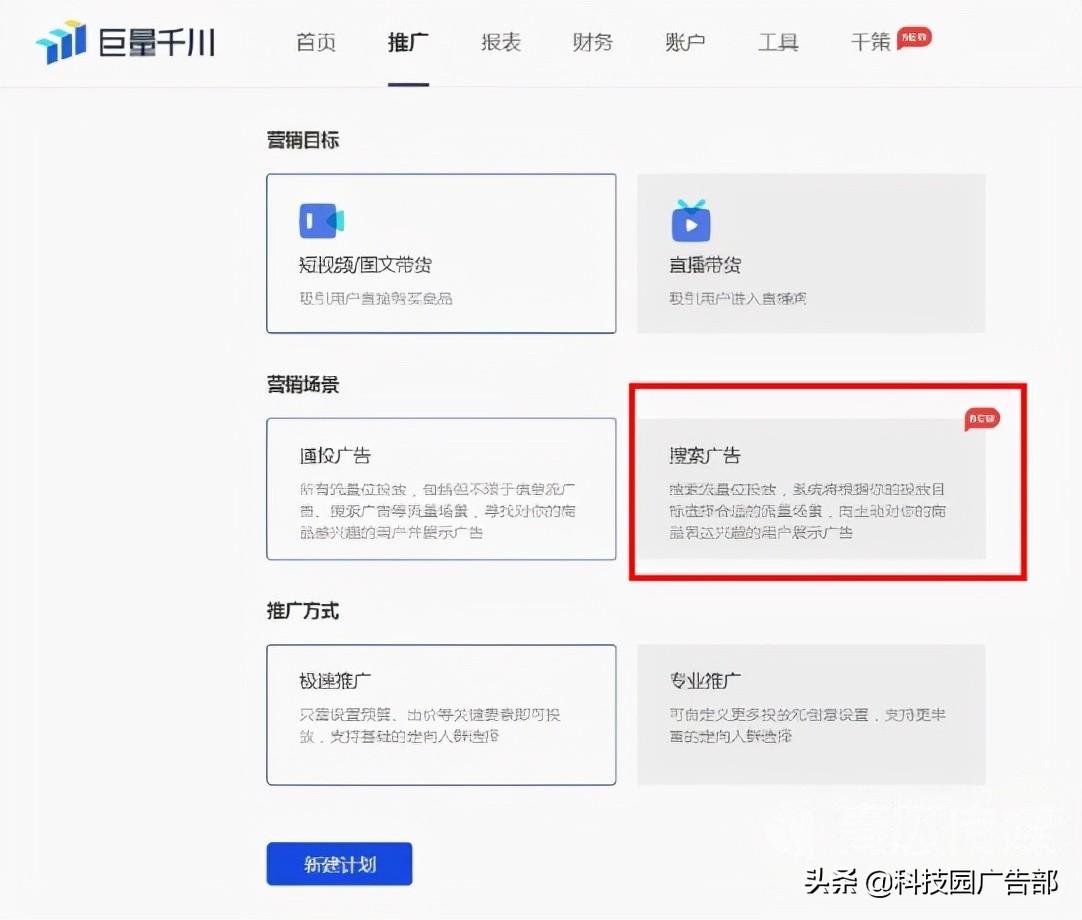The height and width of the screenshot is (920, 1082).
Task: Open the 工具 navigation menu
Action: (778, 43)
